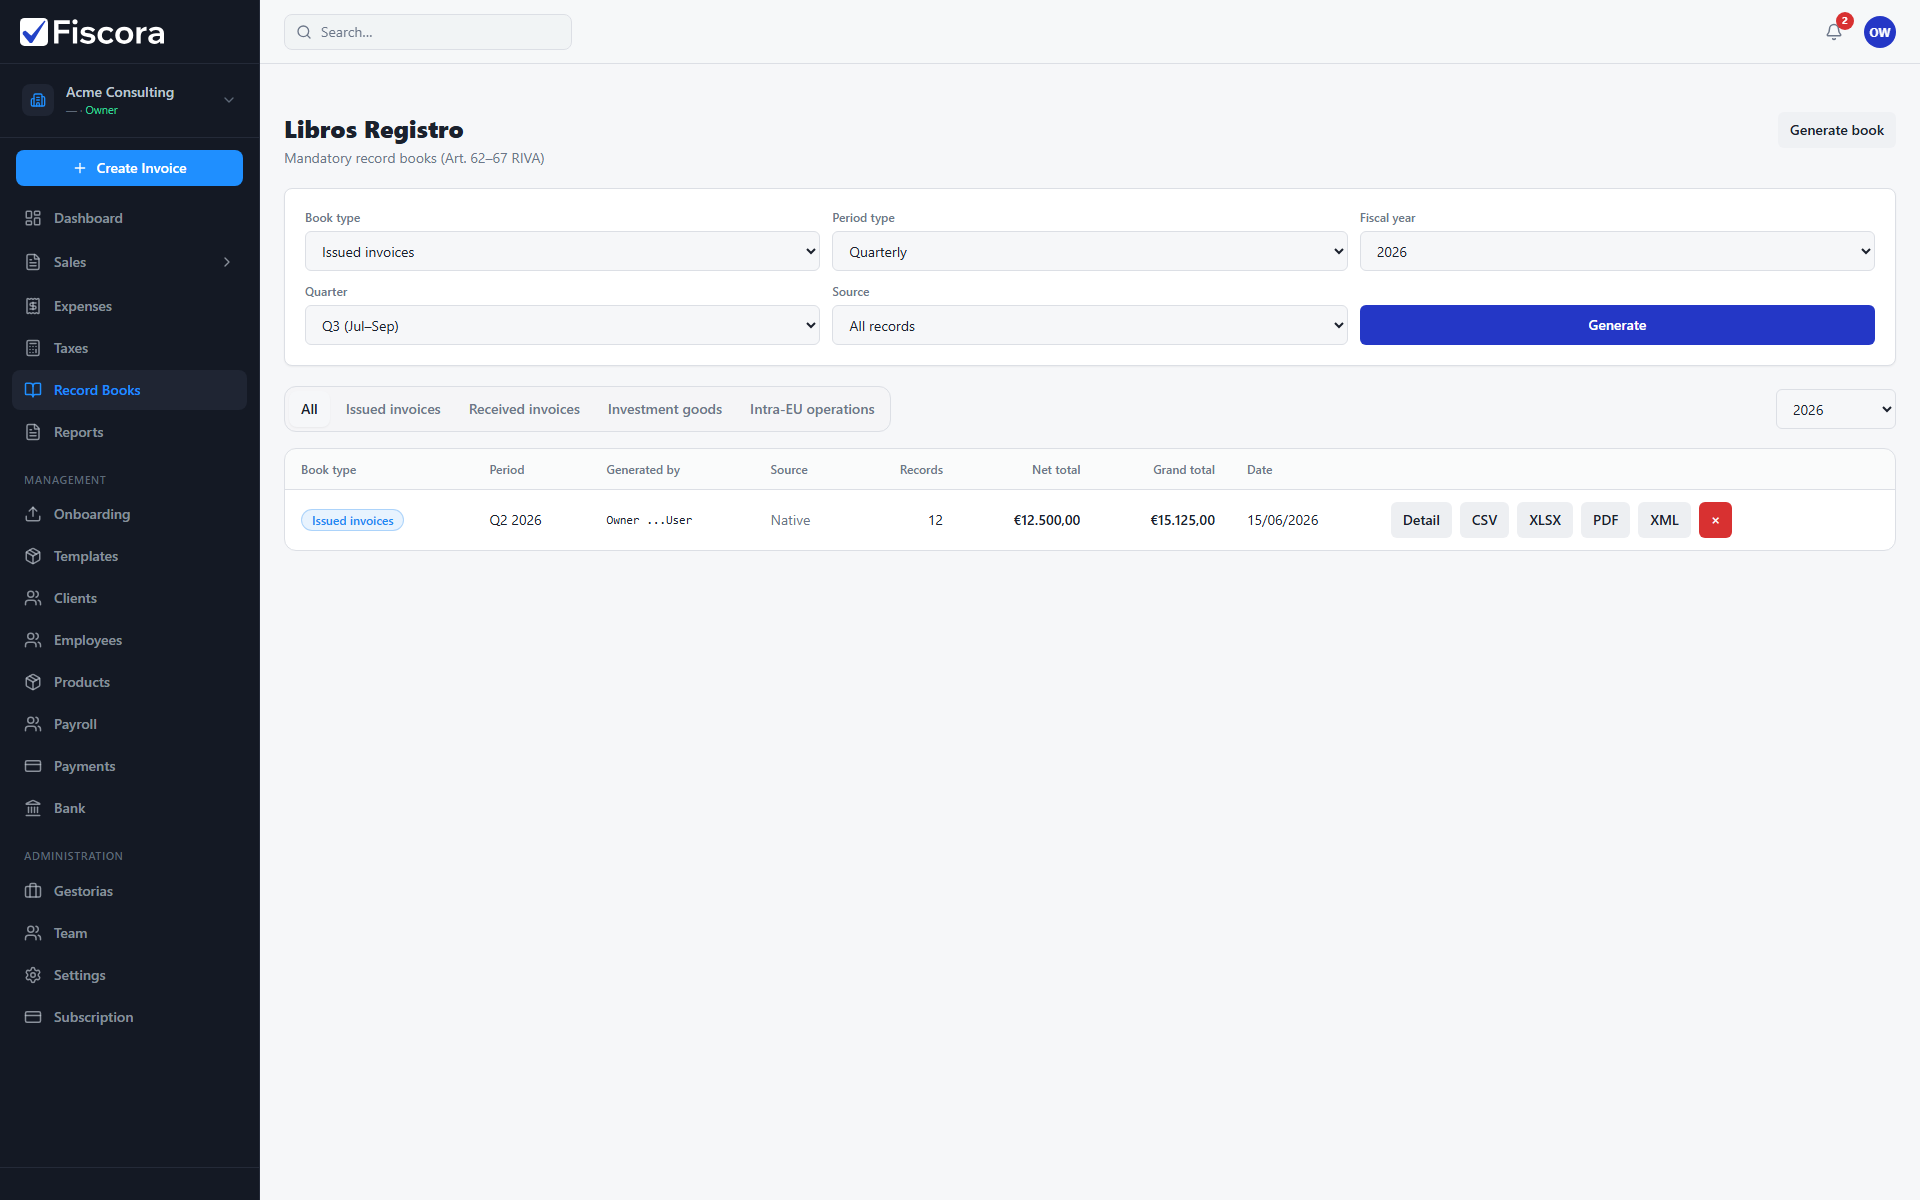Select the Intra-EU operations tab
Image resolution: width=1920 pixels, height=1200 pixels.
pos(812,409)
